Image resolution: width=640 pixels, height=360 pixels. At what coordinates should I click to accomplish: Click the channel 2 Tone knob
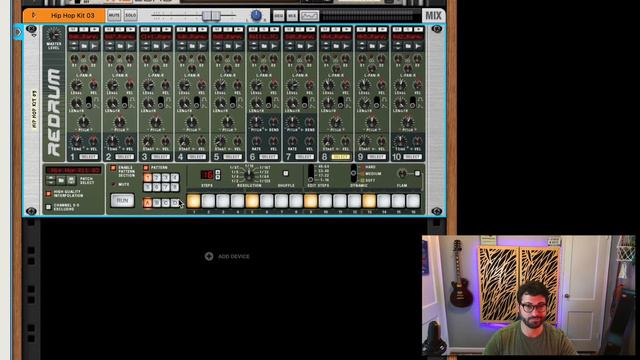[x=113, y=142]
